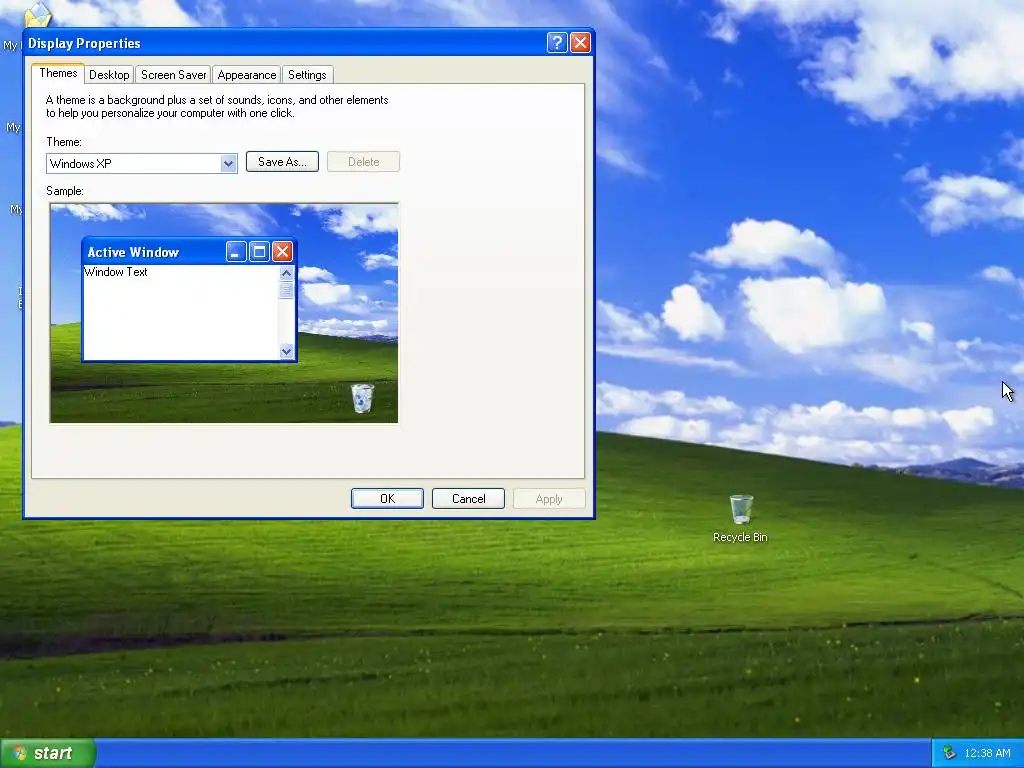This screenshot has height=768, width=1024.
Task: Click the taskbar clock showing 12:38 AM
Action: pyautogui.click(x=987, y=753)
